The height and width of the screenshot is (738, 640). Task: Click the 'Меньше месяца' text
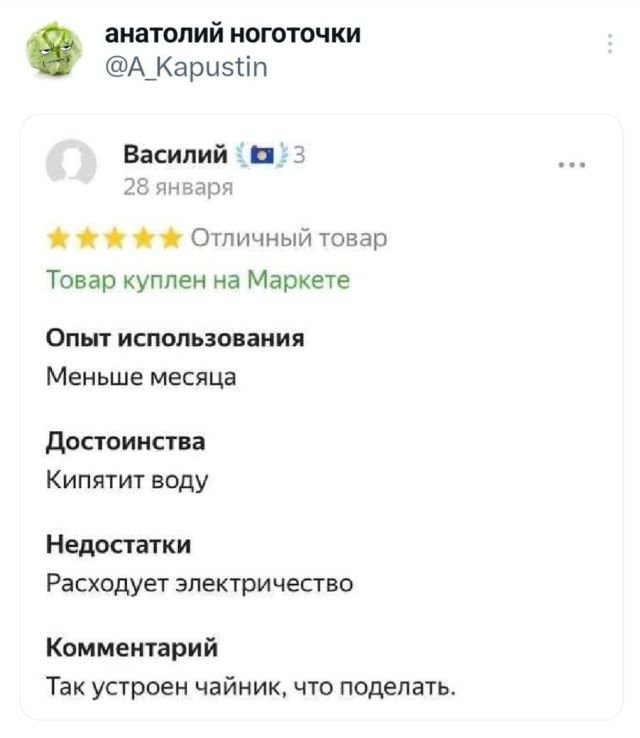pyautogui.click(x=141, y=377)
